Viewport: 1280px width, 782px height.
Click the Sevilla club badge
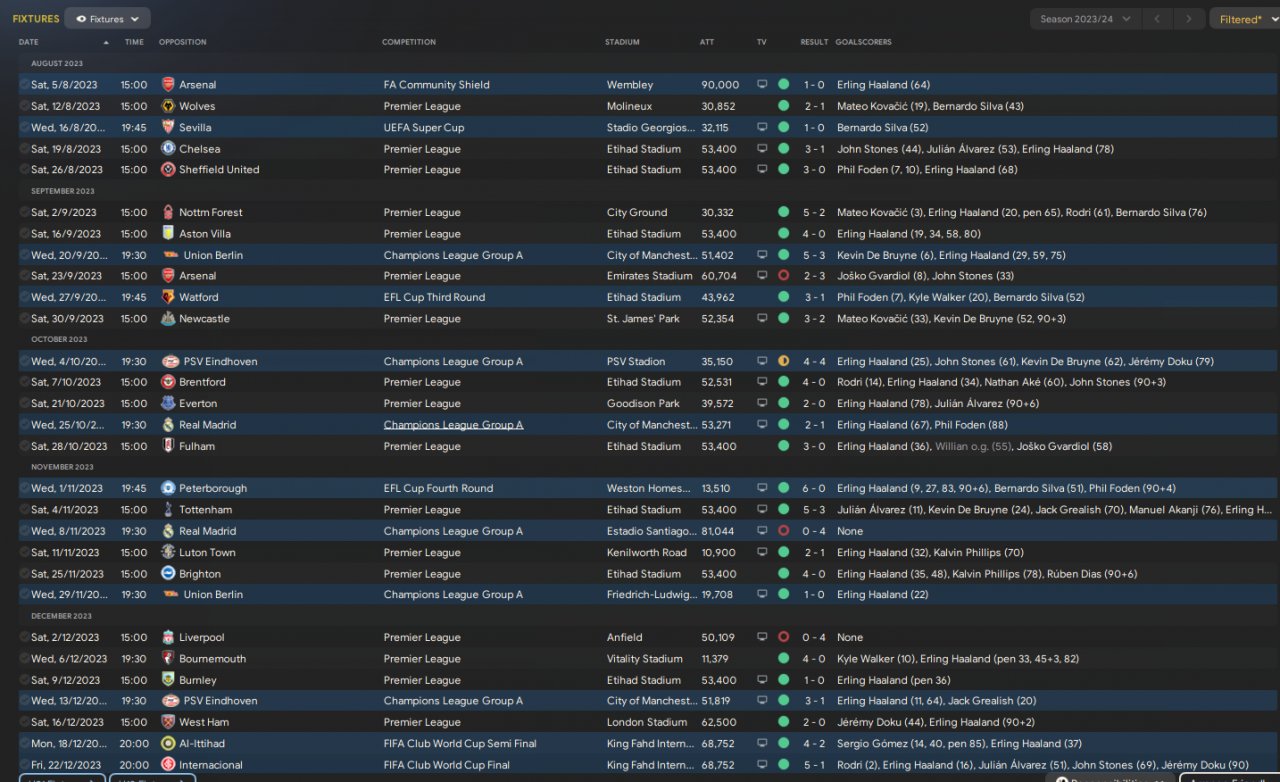point(168,127)
